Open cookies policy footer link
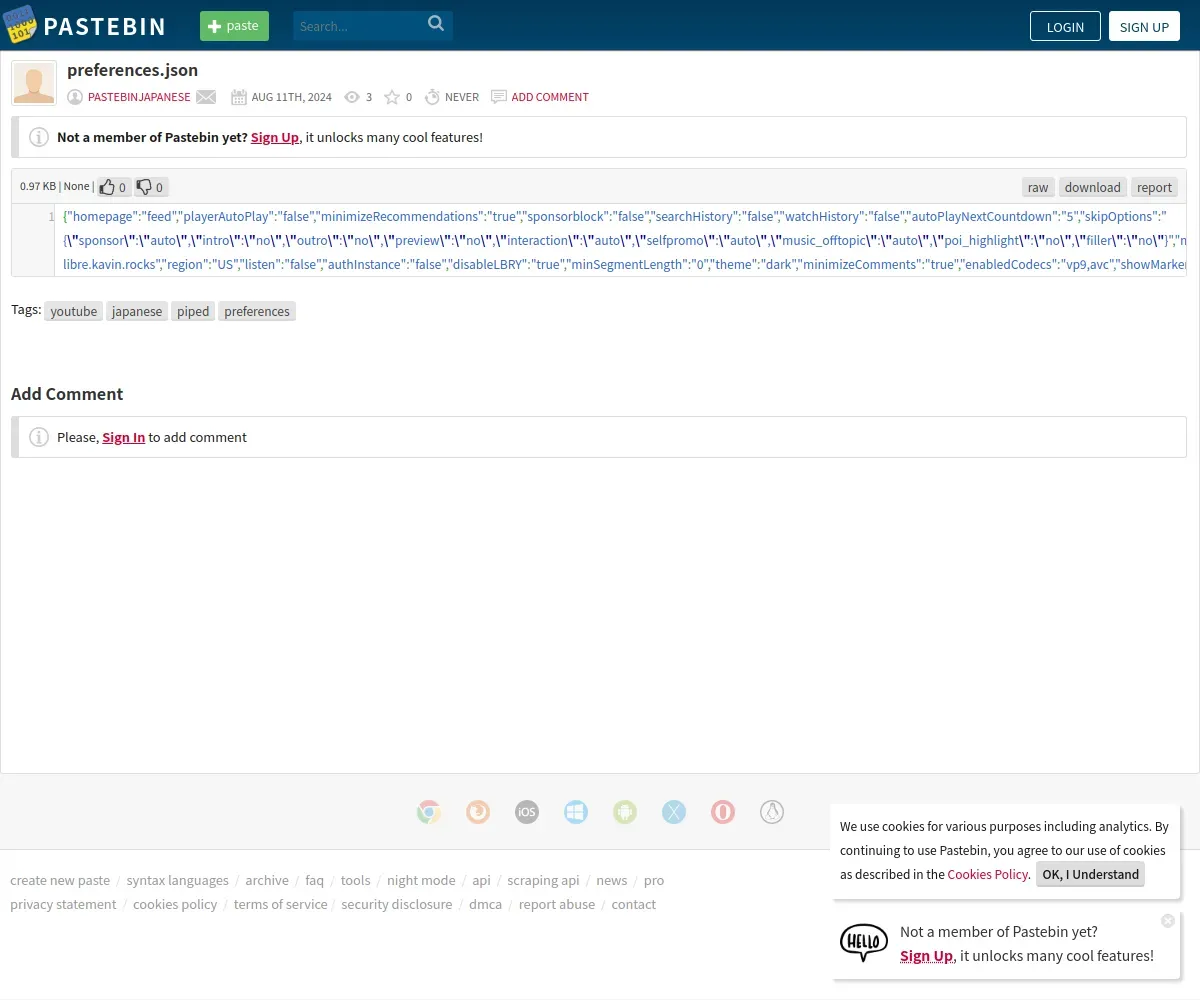This screenshot has width=1200, height=1000. pos(175,904)
